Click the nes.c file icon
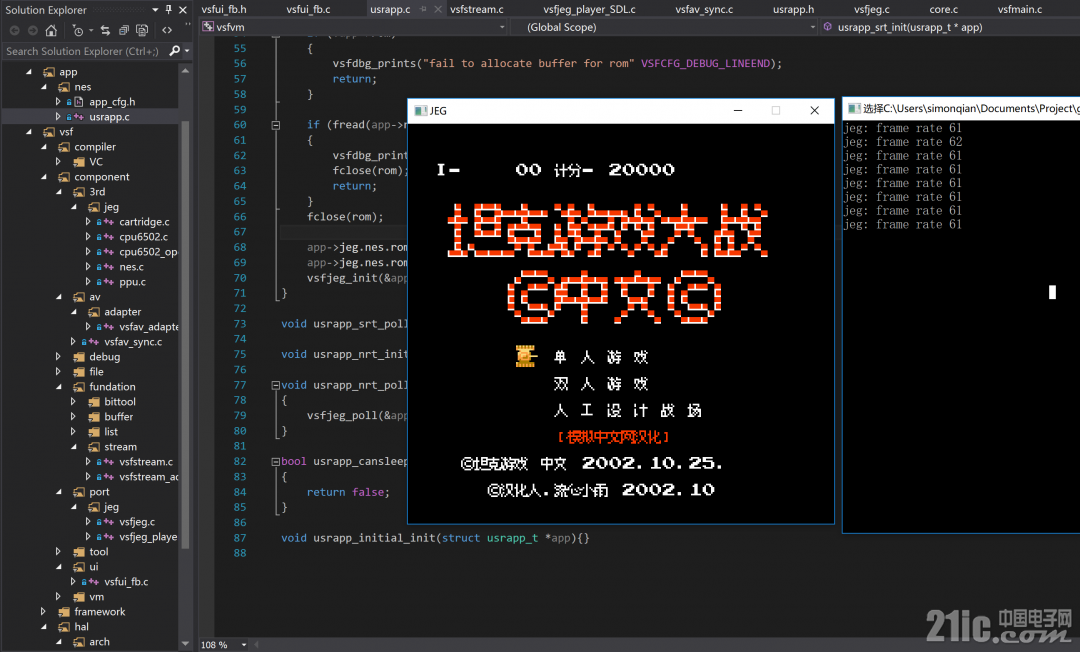Image resolution: width=1080 pixels, height=652 pixels. (x=108, y=267)
